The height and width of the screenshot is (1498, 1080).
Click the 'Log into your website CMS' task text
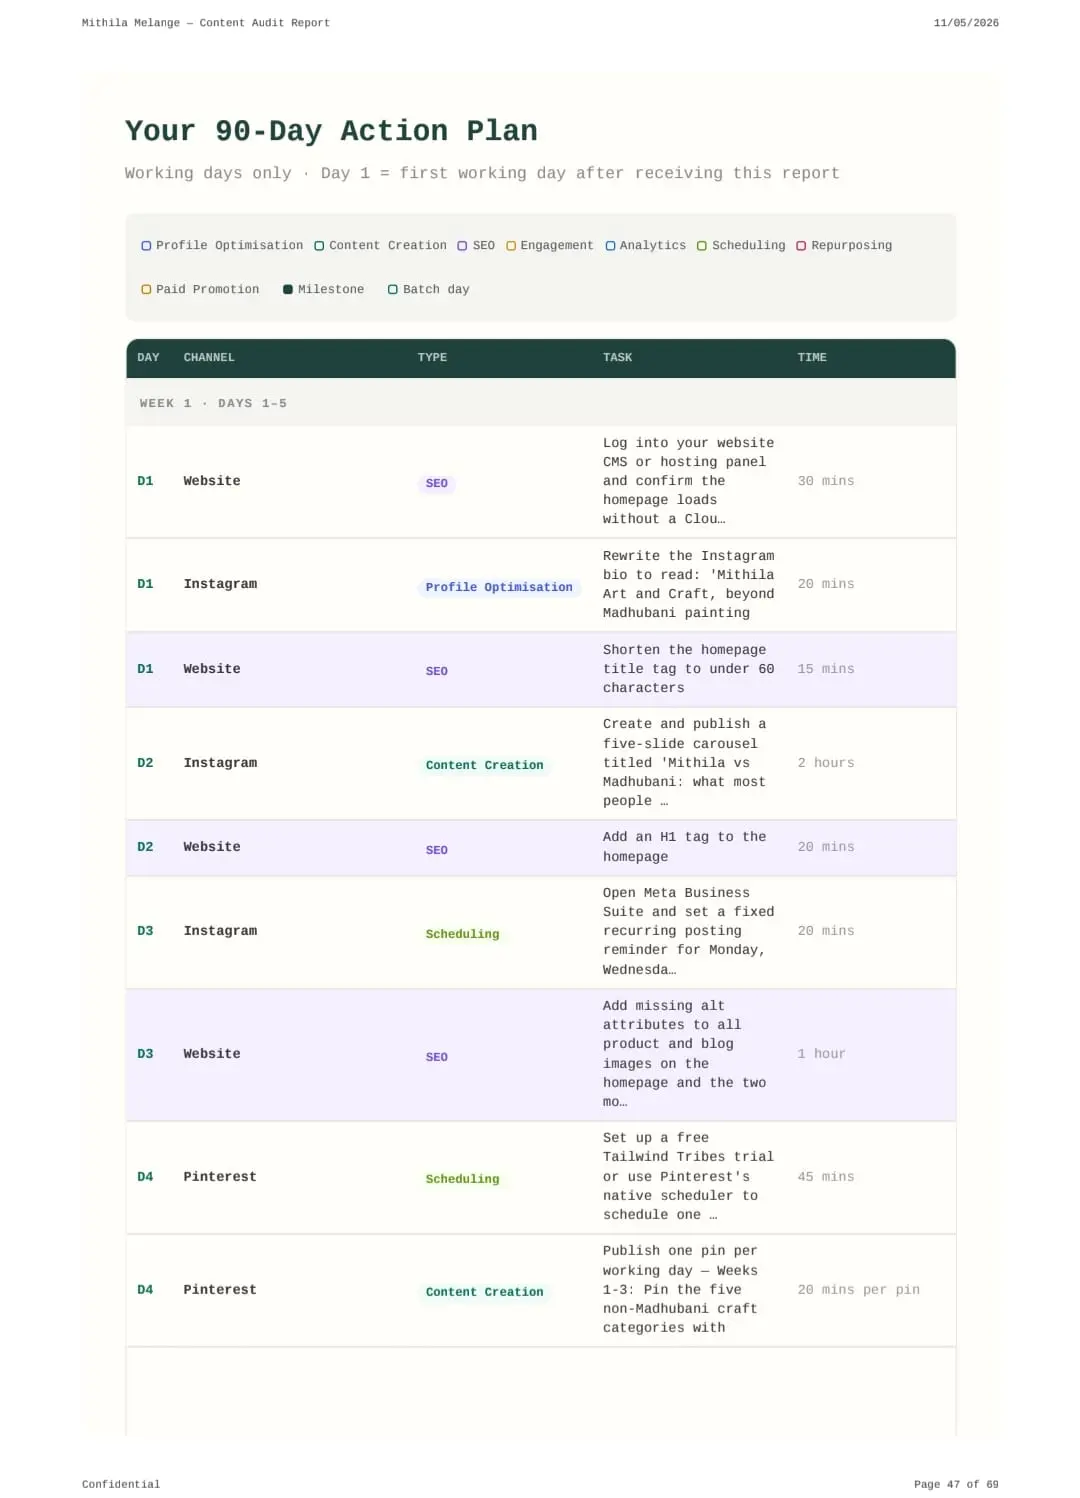tap(688, 482)
